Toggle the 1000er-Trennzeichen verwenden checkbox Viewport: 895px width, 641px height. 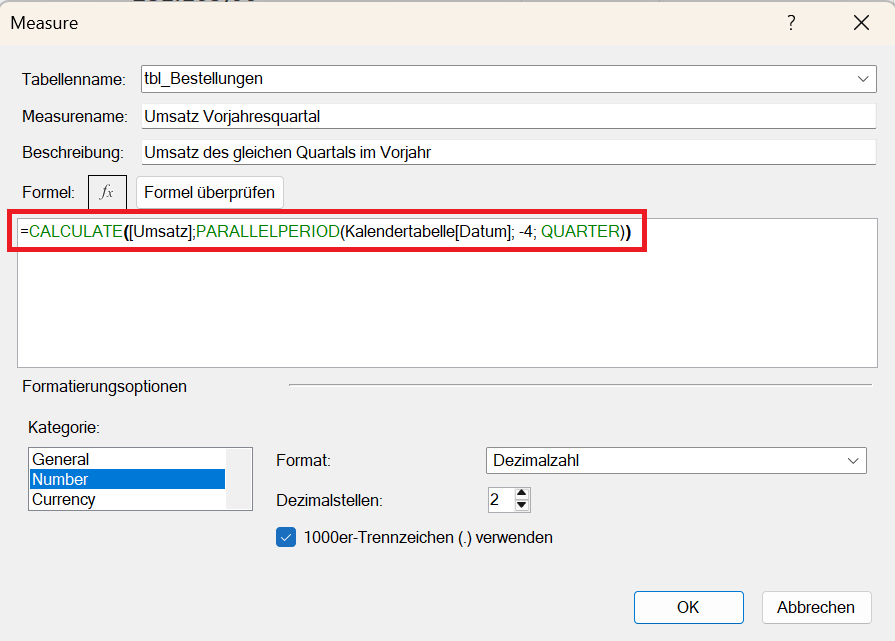285,538
